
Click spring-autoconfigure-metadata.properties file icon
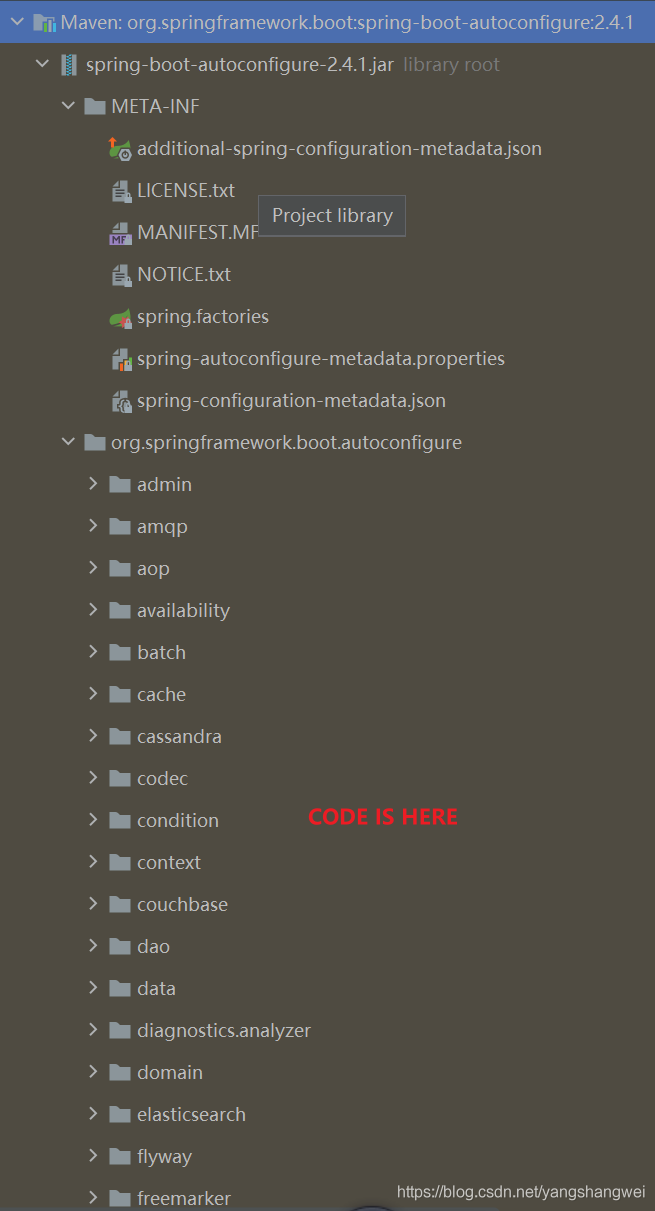click(x=120, y=359)
